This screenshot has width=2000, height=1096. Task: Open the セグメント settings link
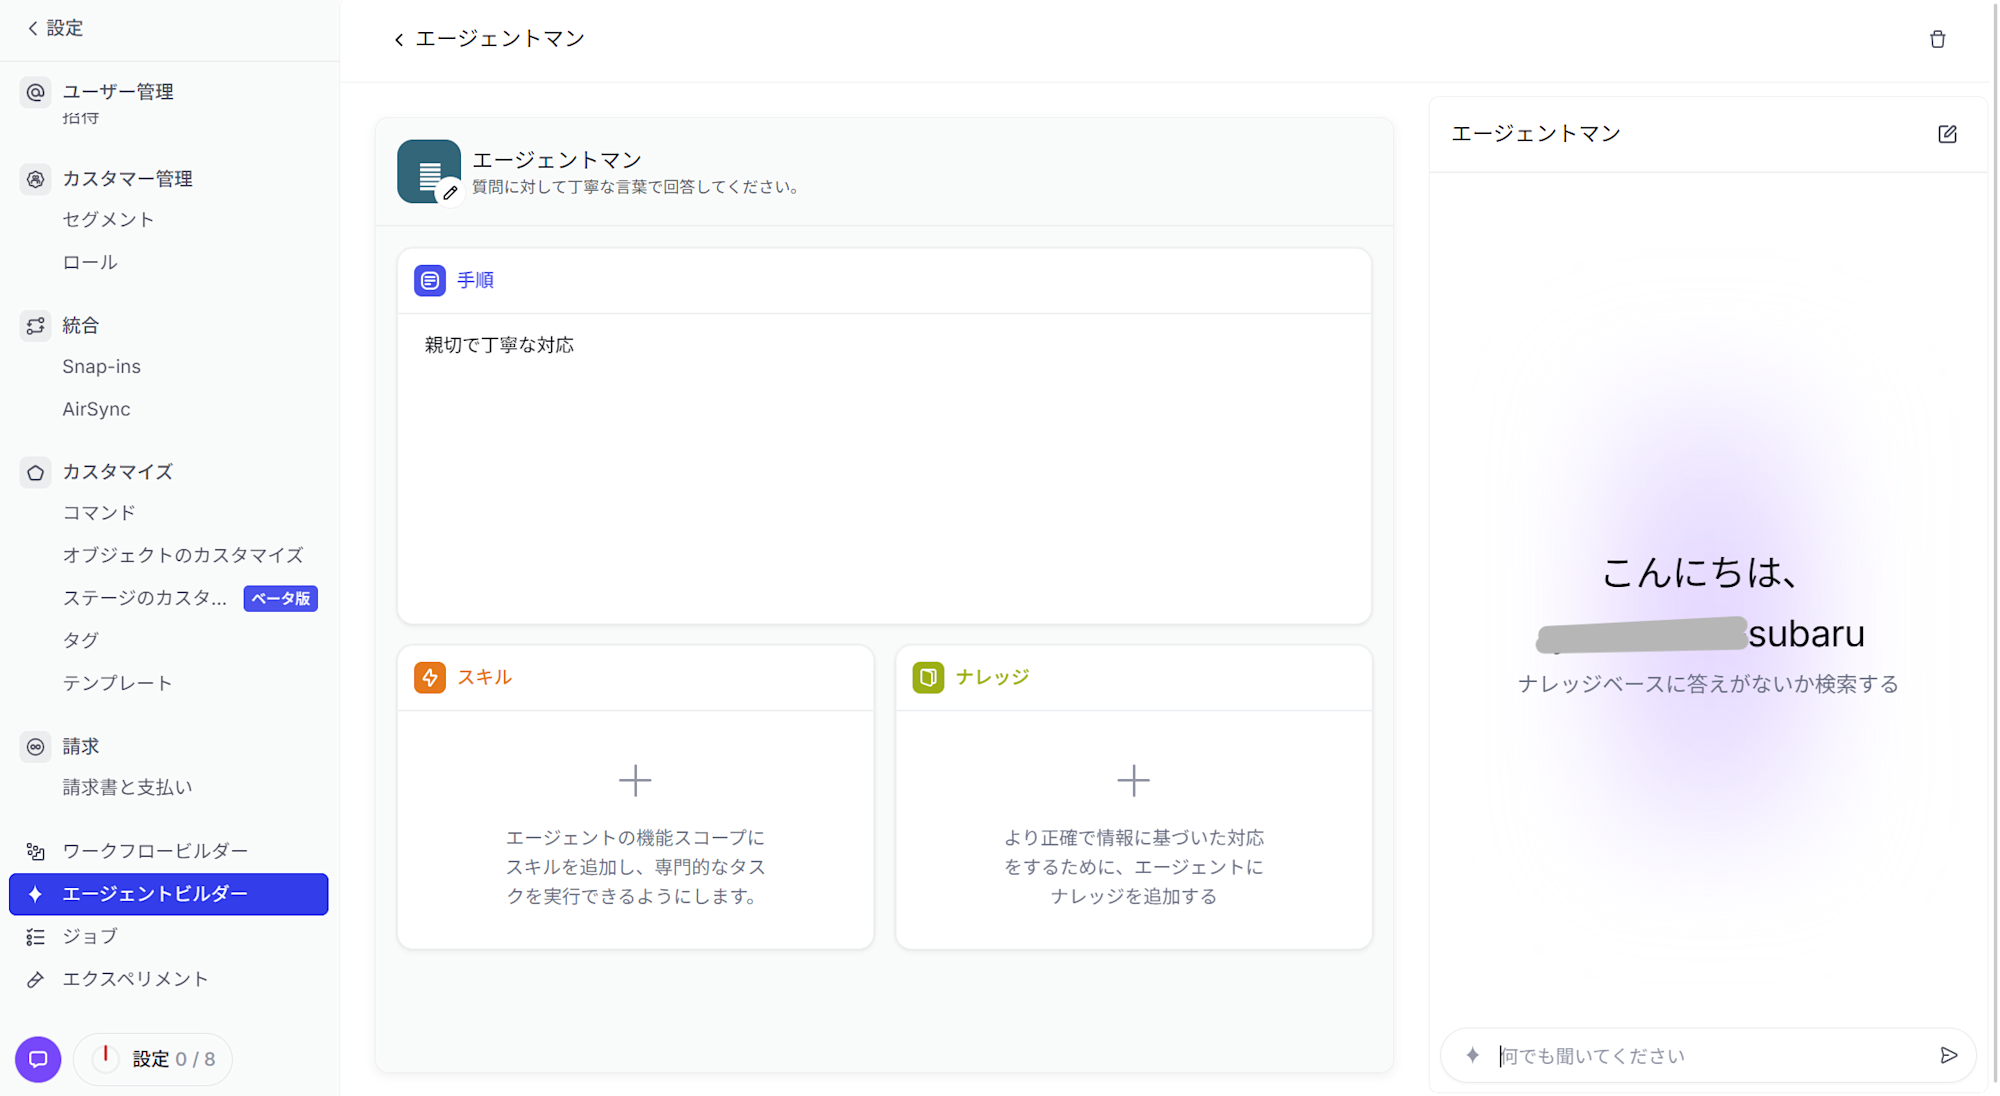pos(108,219)
